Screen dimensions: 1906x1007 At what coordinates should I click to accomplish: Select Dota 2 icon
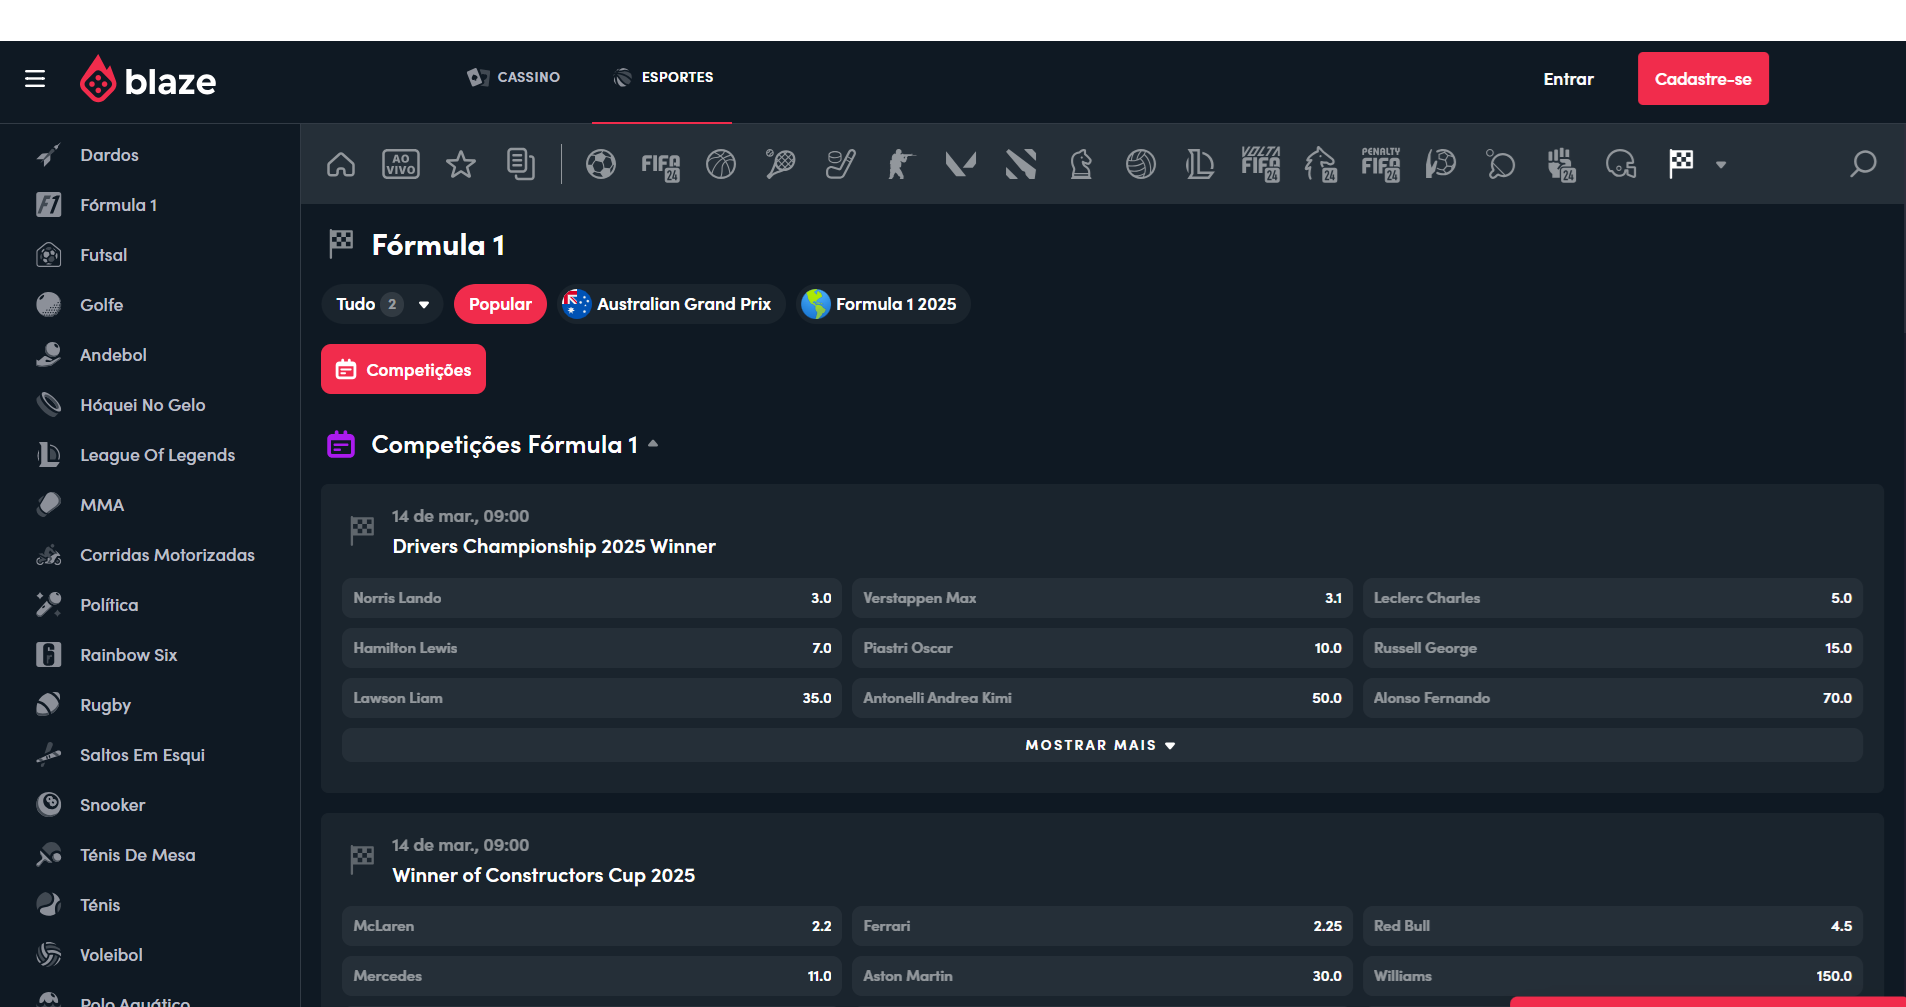point(1021,164)
